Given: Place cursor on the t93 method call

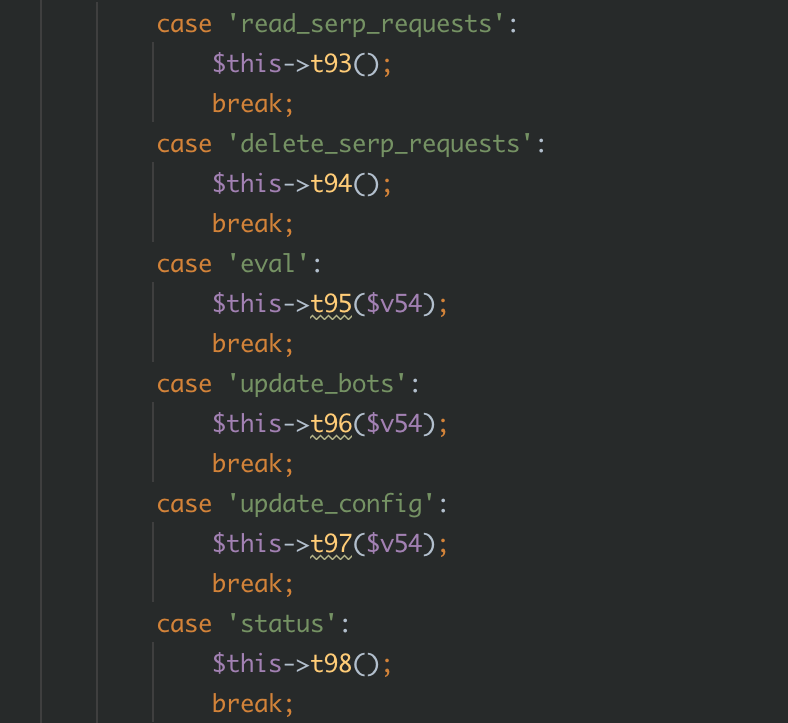Looking at the screenshot, I should tap(331, 64).
